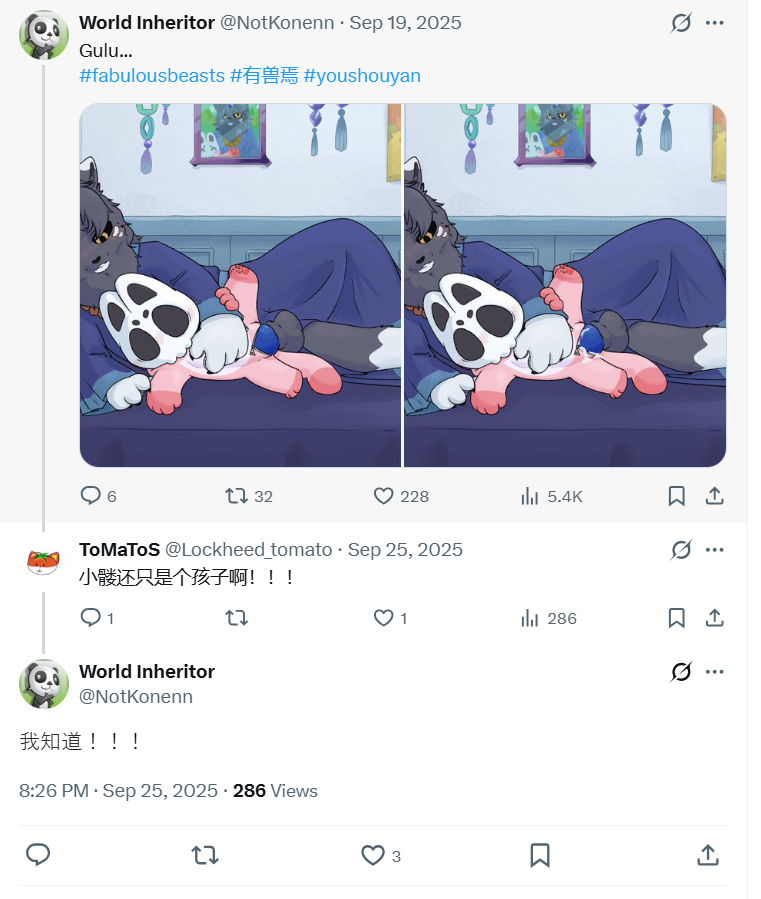Open more options on main post
Image resolution: width=761 pixels, height=899 pixels.
click(714, 672)
